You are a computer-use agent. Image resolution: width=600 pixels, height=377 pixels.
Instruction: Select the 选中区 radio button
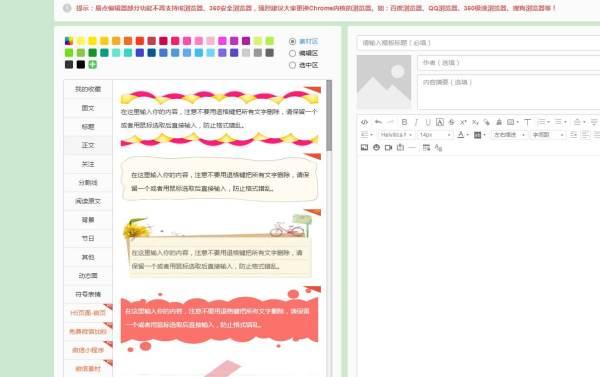(x=292, y=65)
